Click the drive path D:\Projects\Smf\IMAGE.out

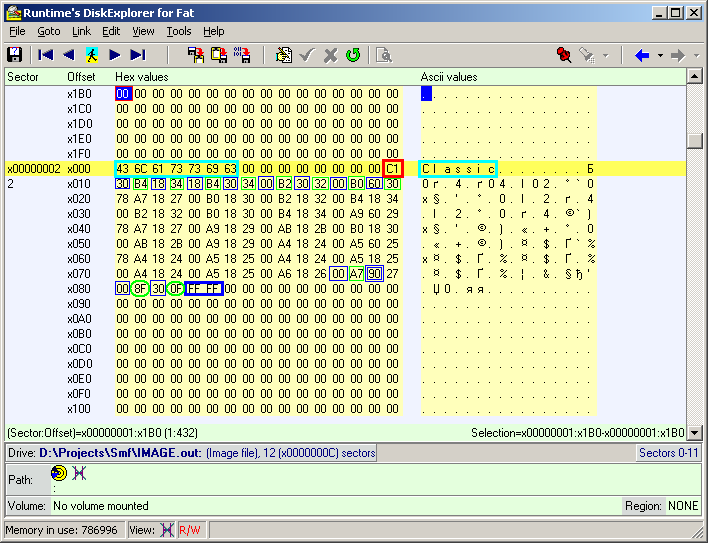120,453
